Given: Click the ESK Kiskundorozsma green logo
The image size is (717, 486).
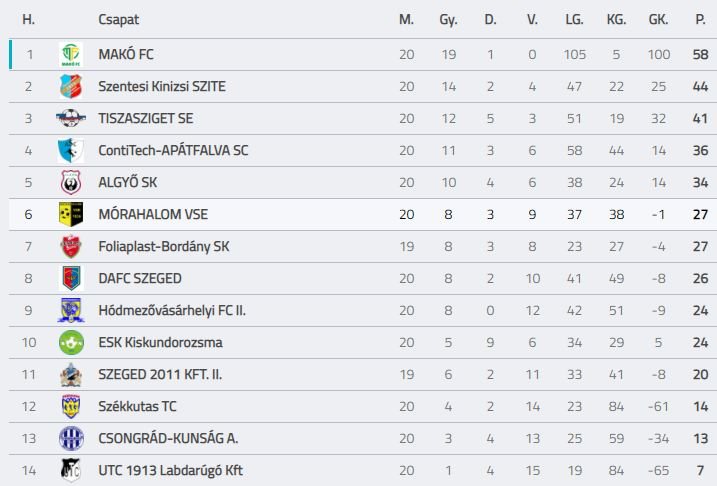Looking at the screenshot, I should [x=70, y=342].
